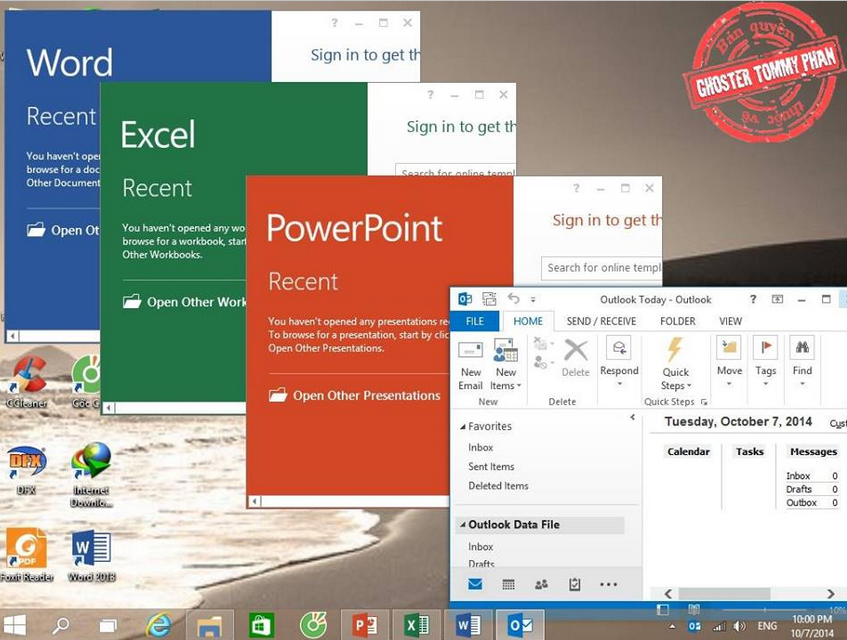Open the Ribbon Display Options button in Outlook
The height and width of the screenshot is (640, 847).
click(777, 299)
